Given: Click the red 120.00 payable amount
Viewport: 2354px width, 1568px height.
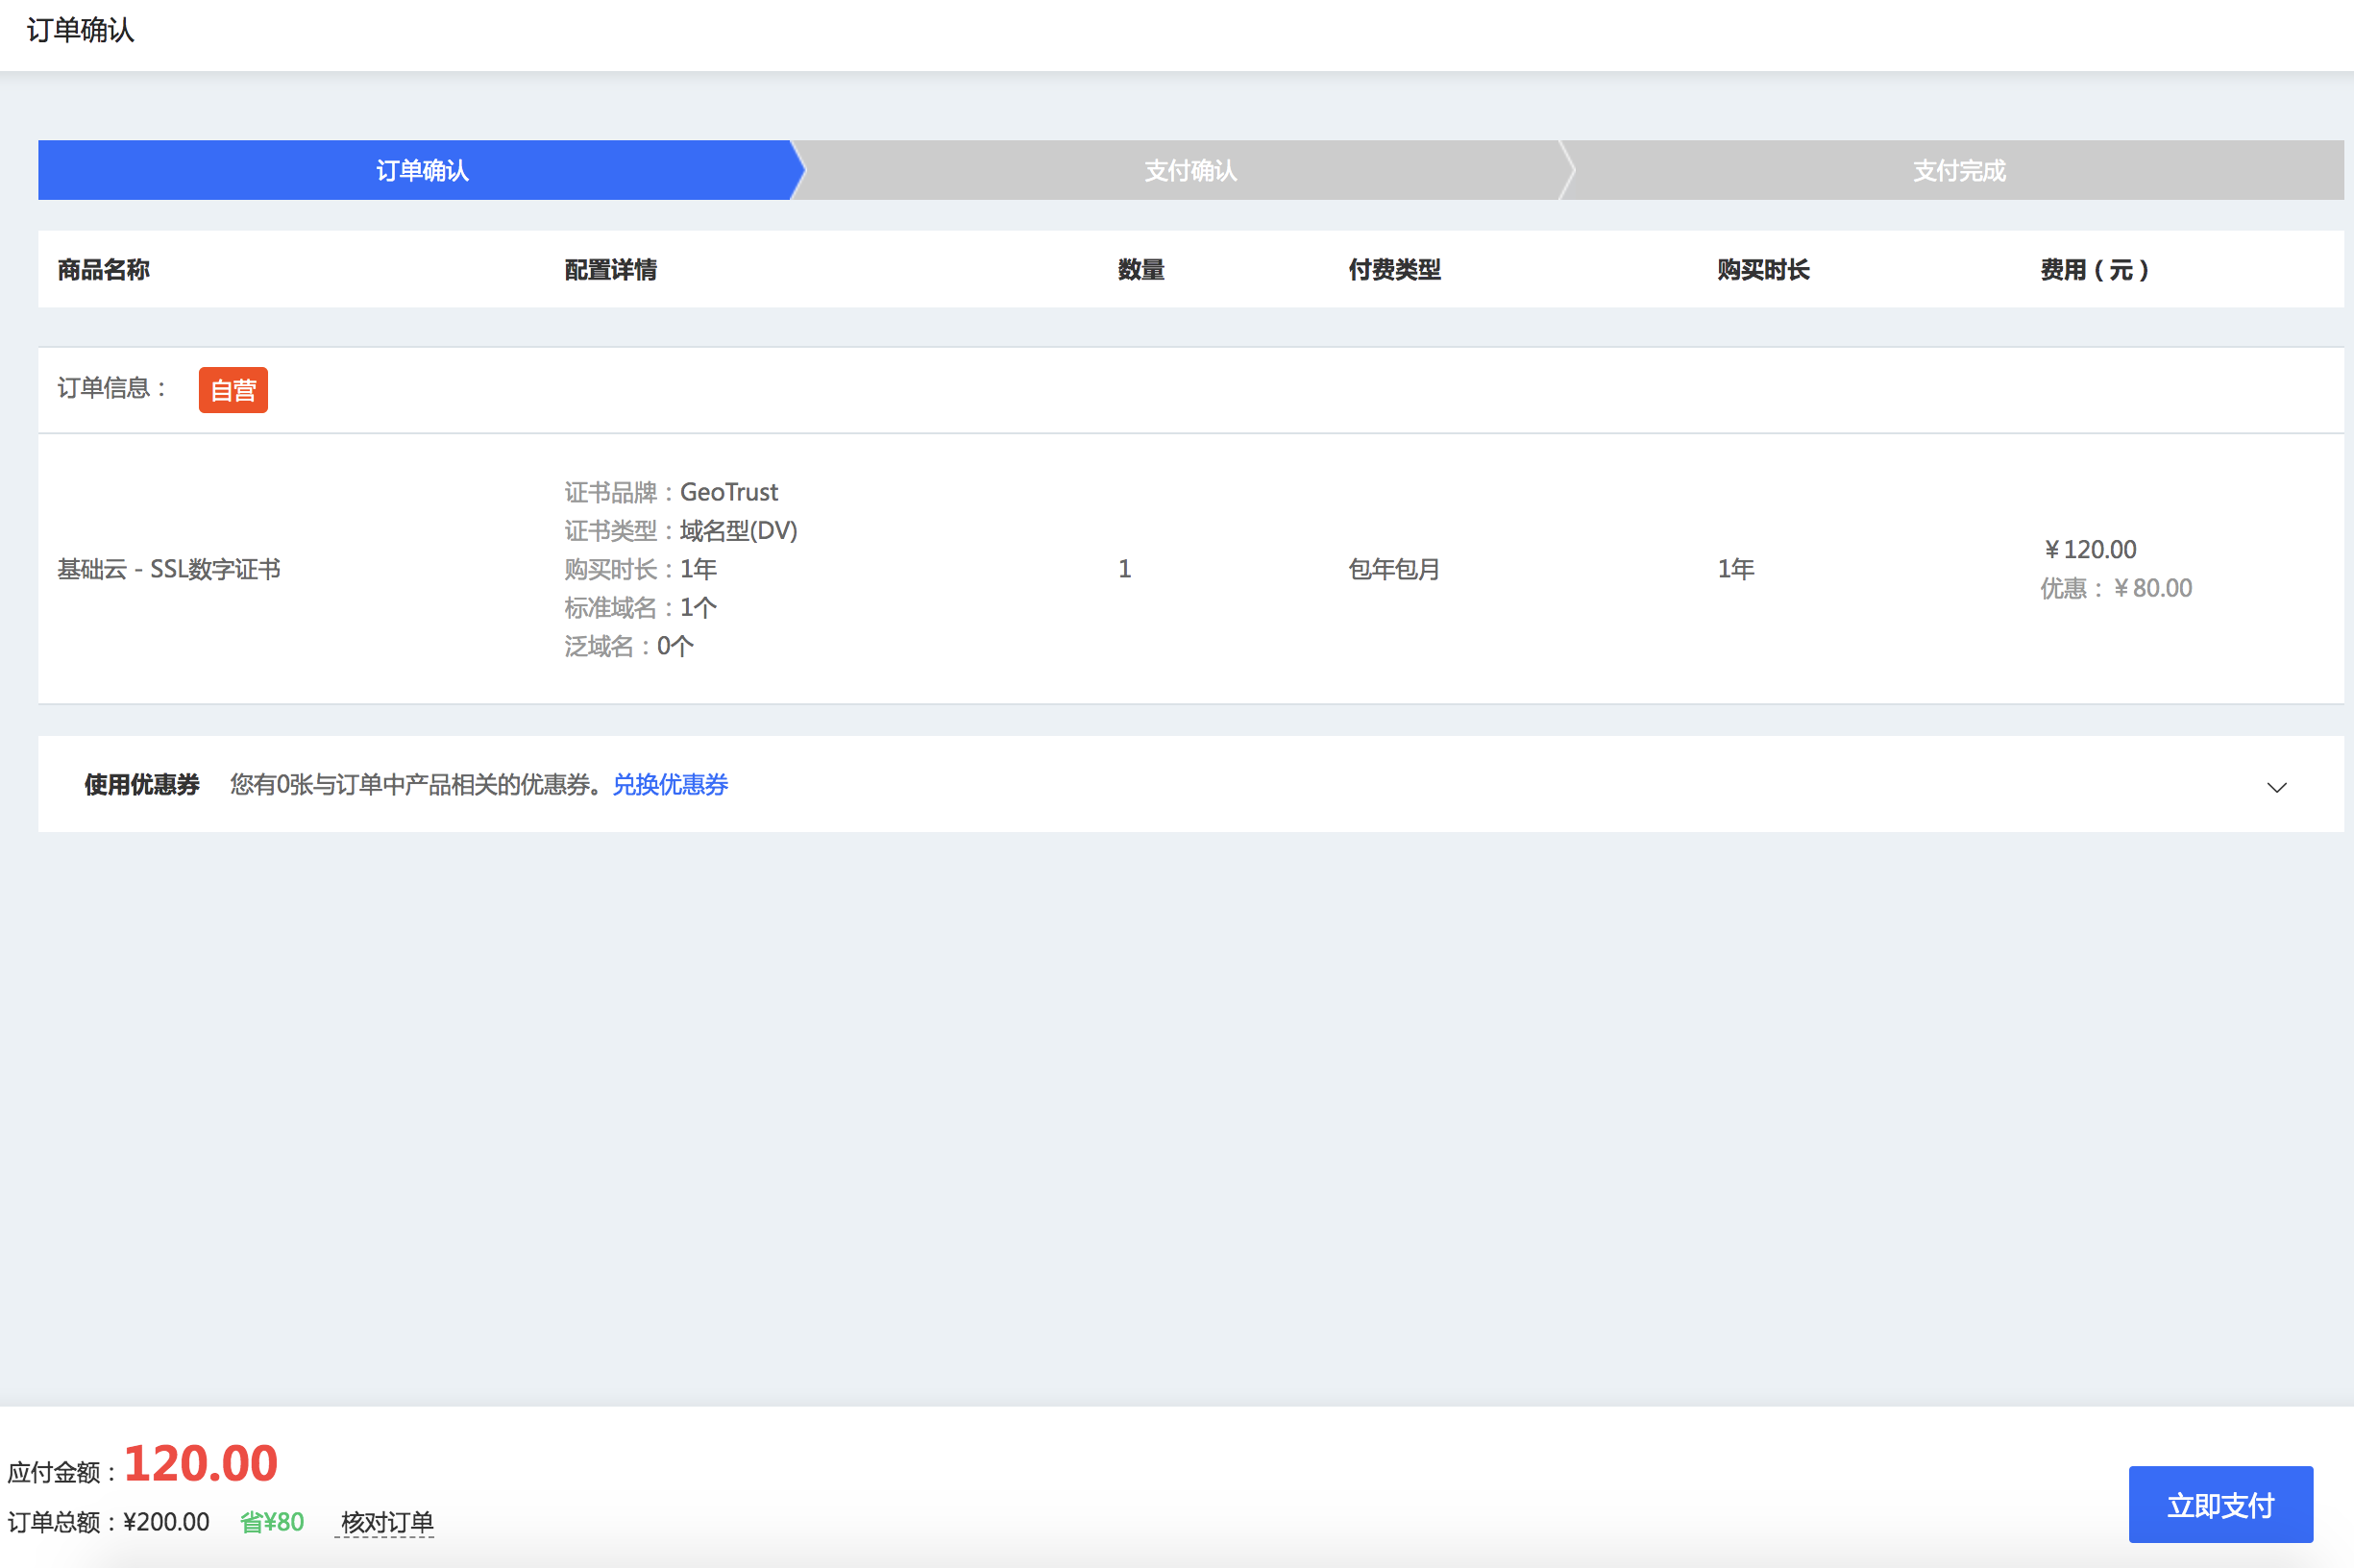Looking at the screenshot, I should (x=200, y=1463).
